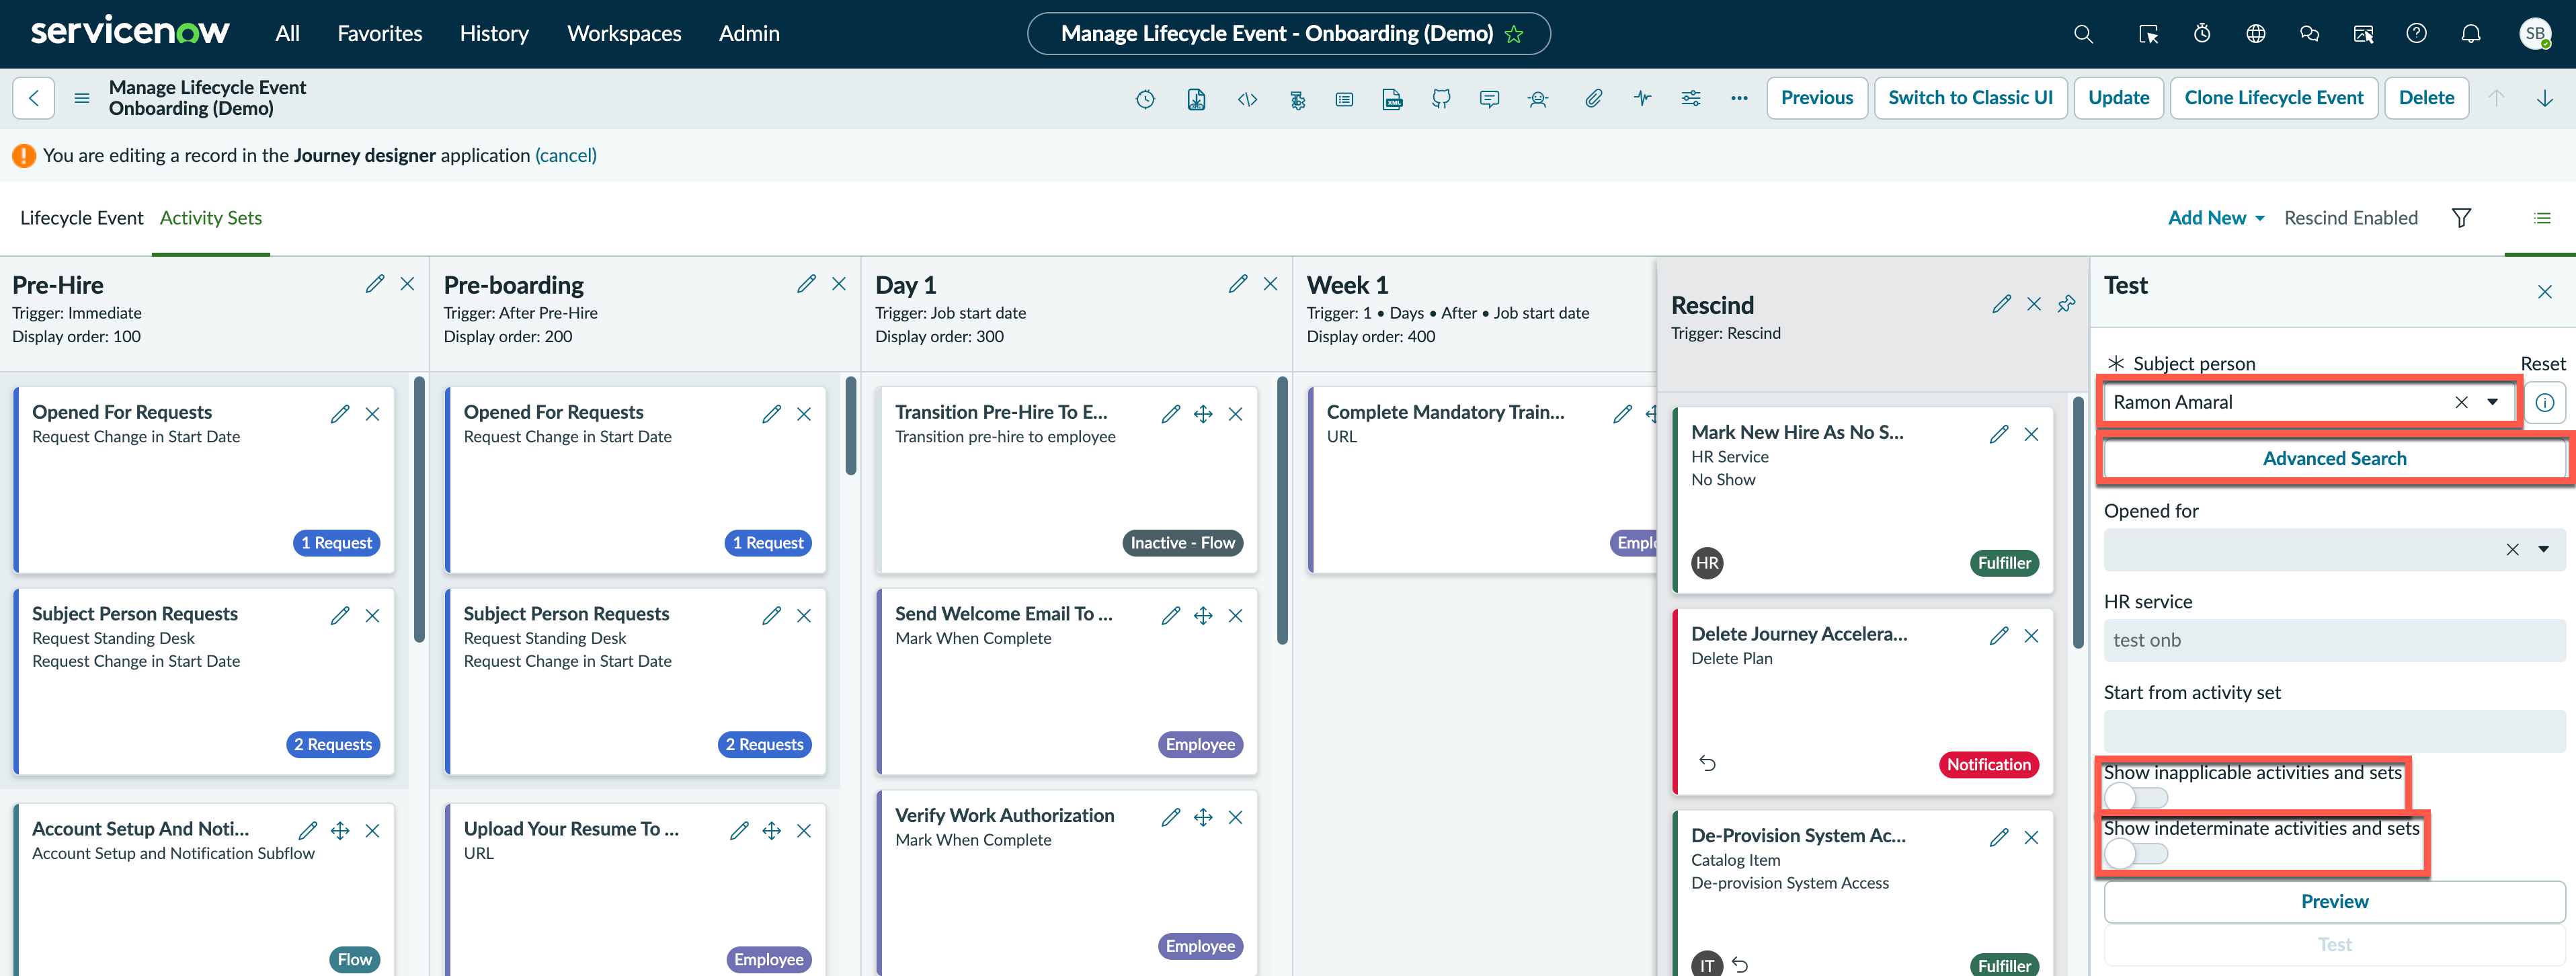
Task: Click the Preview button
Action: (x=2334, y=902)
